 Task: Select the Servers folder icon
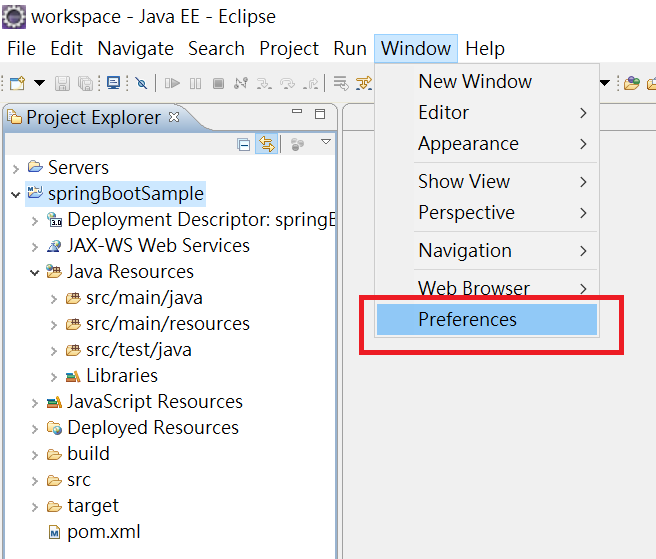tap(35, 167)
